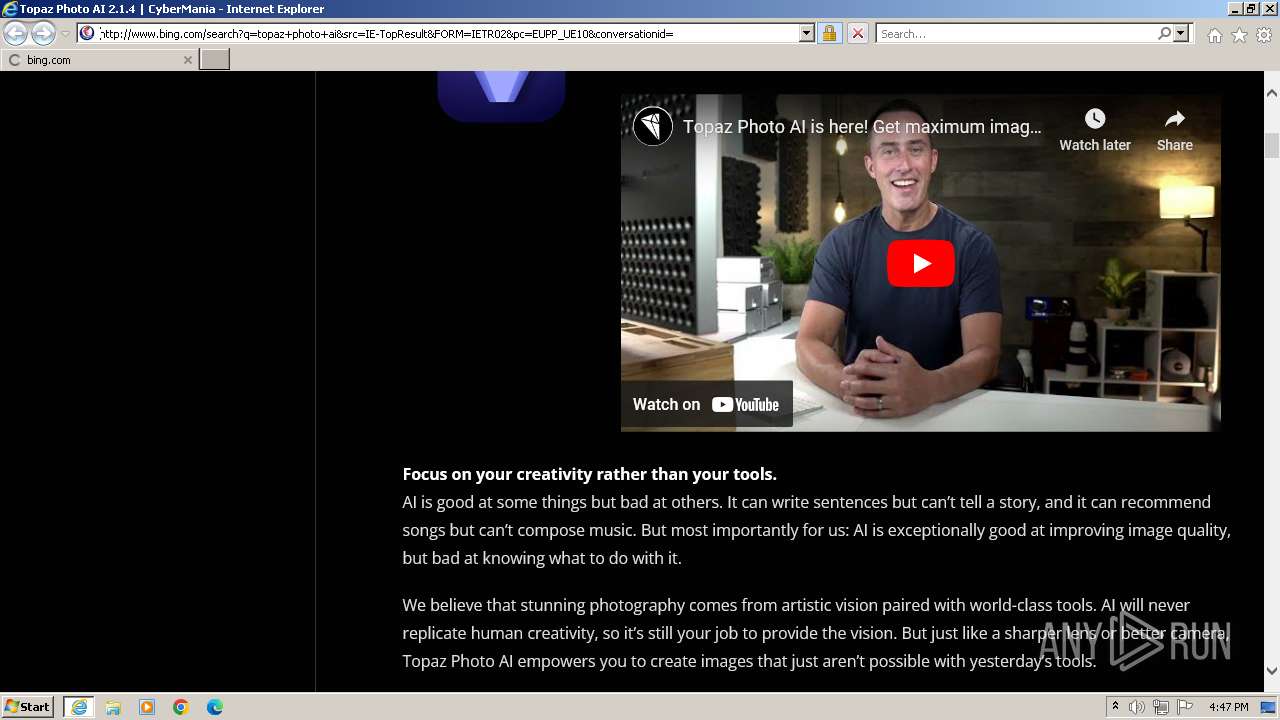Open the media player taskbar icon
This screenshot has width=1280, height=720.
[147, 707]
